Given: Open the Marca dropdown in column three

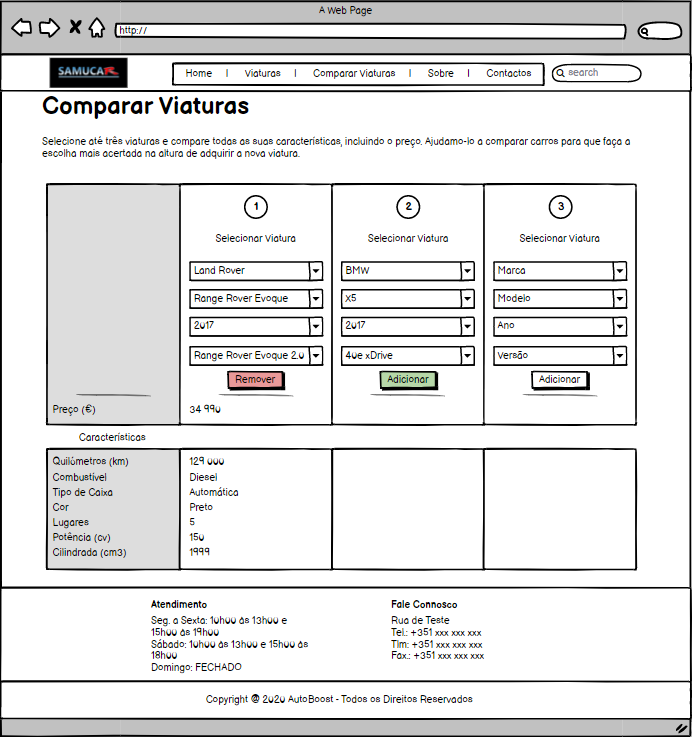Looking at the screenshot, I should coord(560,271).
